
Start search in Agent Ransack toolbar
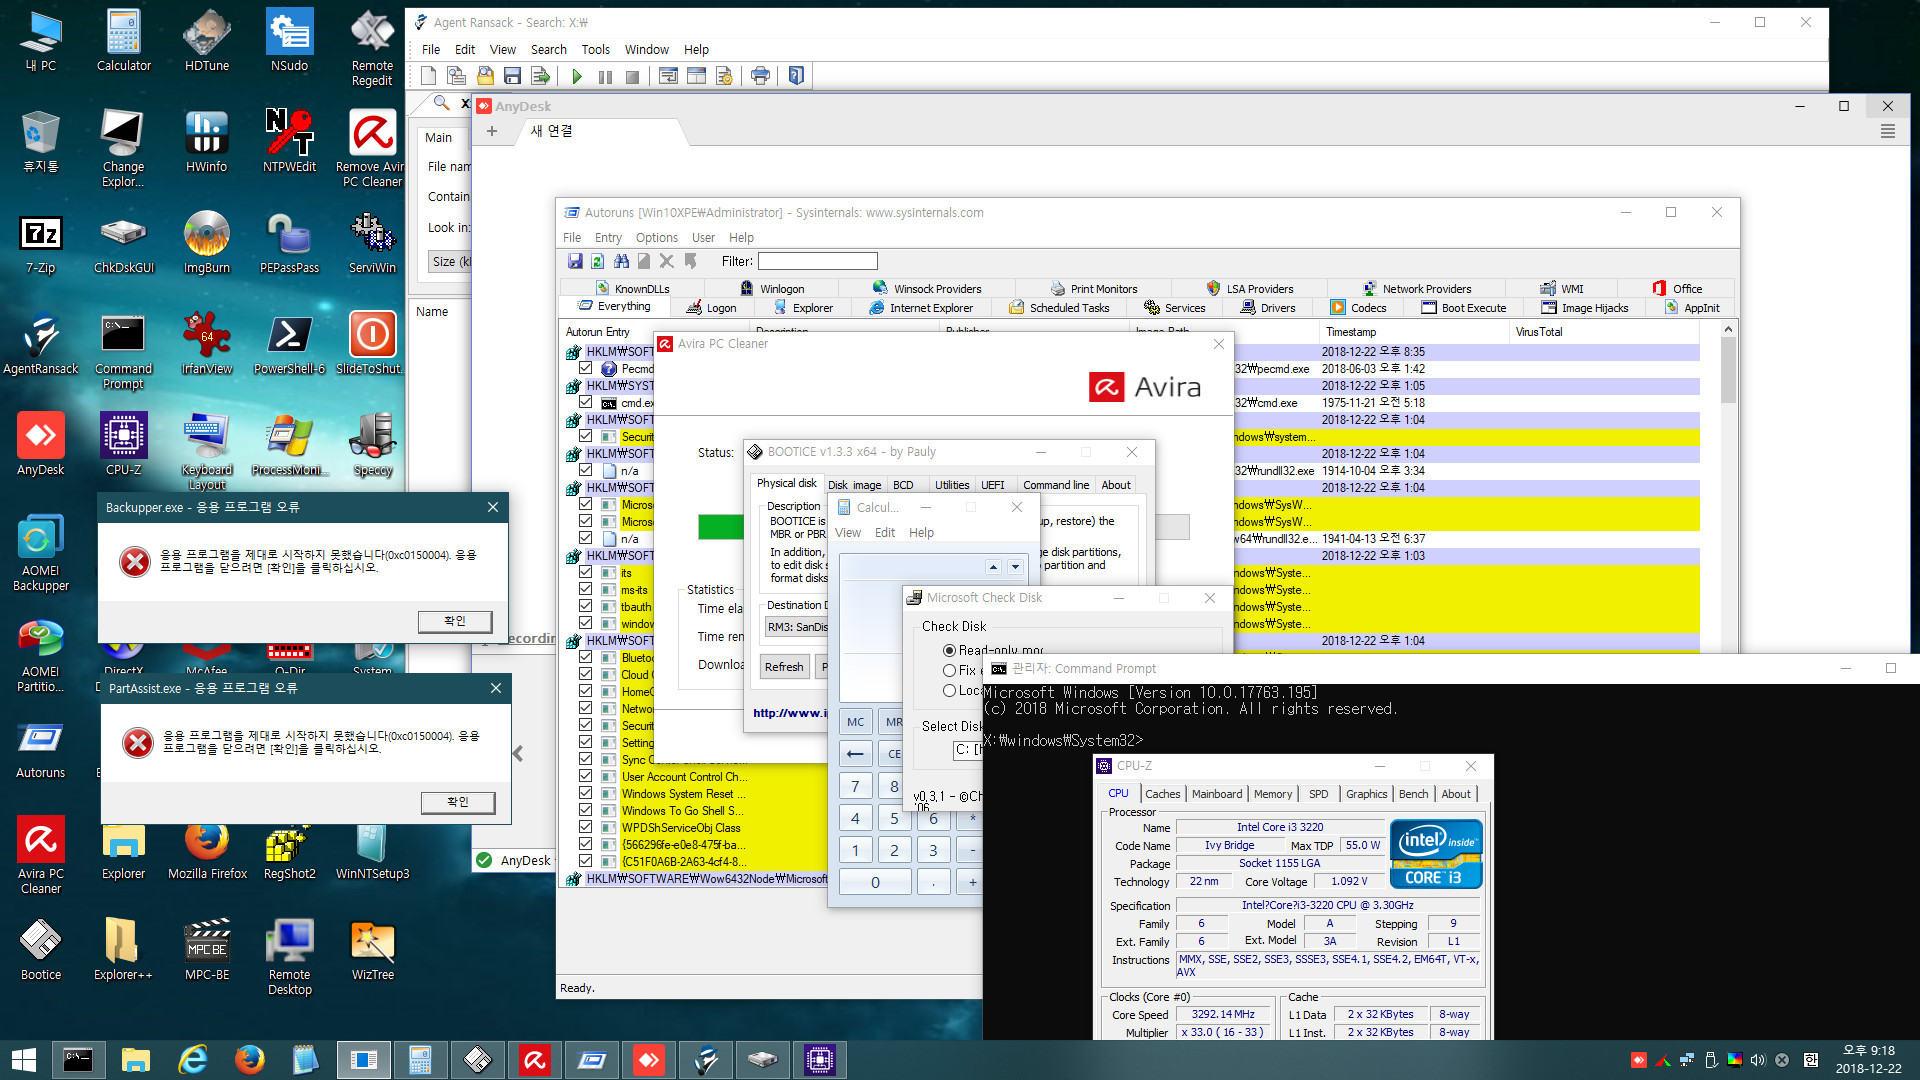click(577, 76)
